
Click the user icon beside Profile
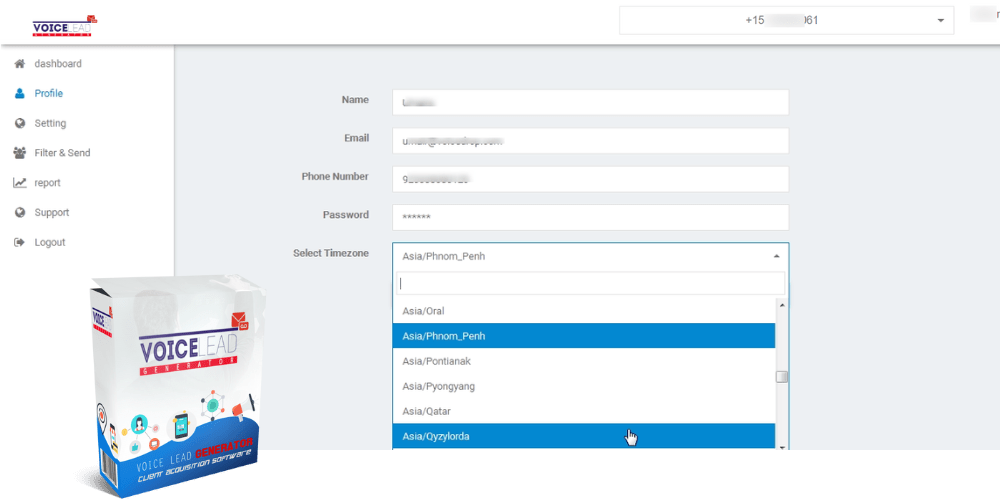coord(20,93)
